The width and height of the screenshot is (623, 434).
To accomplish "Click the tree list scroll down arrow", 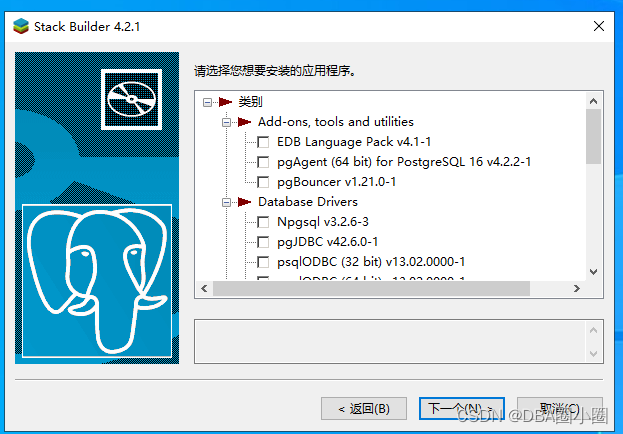I will 594,272.
